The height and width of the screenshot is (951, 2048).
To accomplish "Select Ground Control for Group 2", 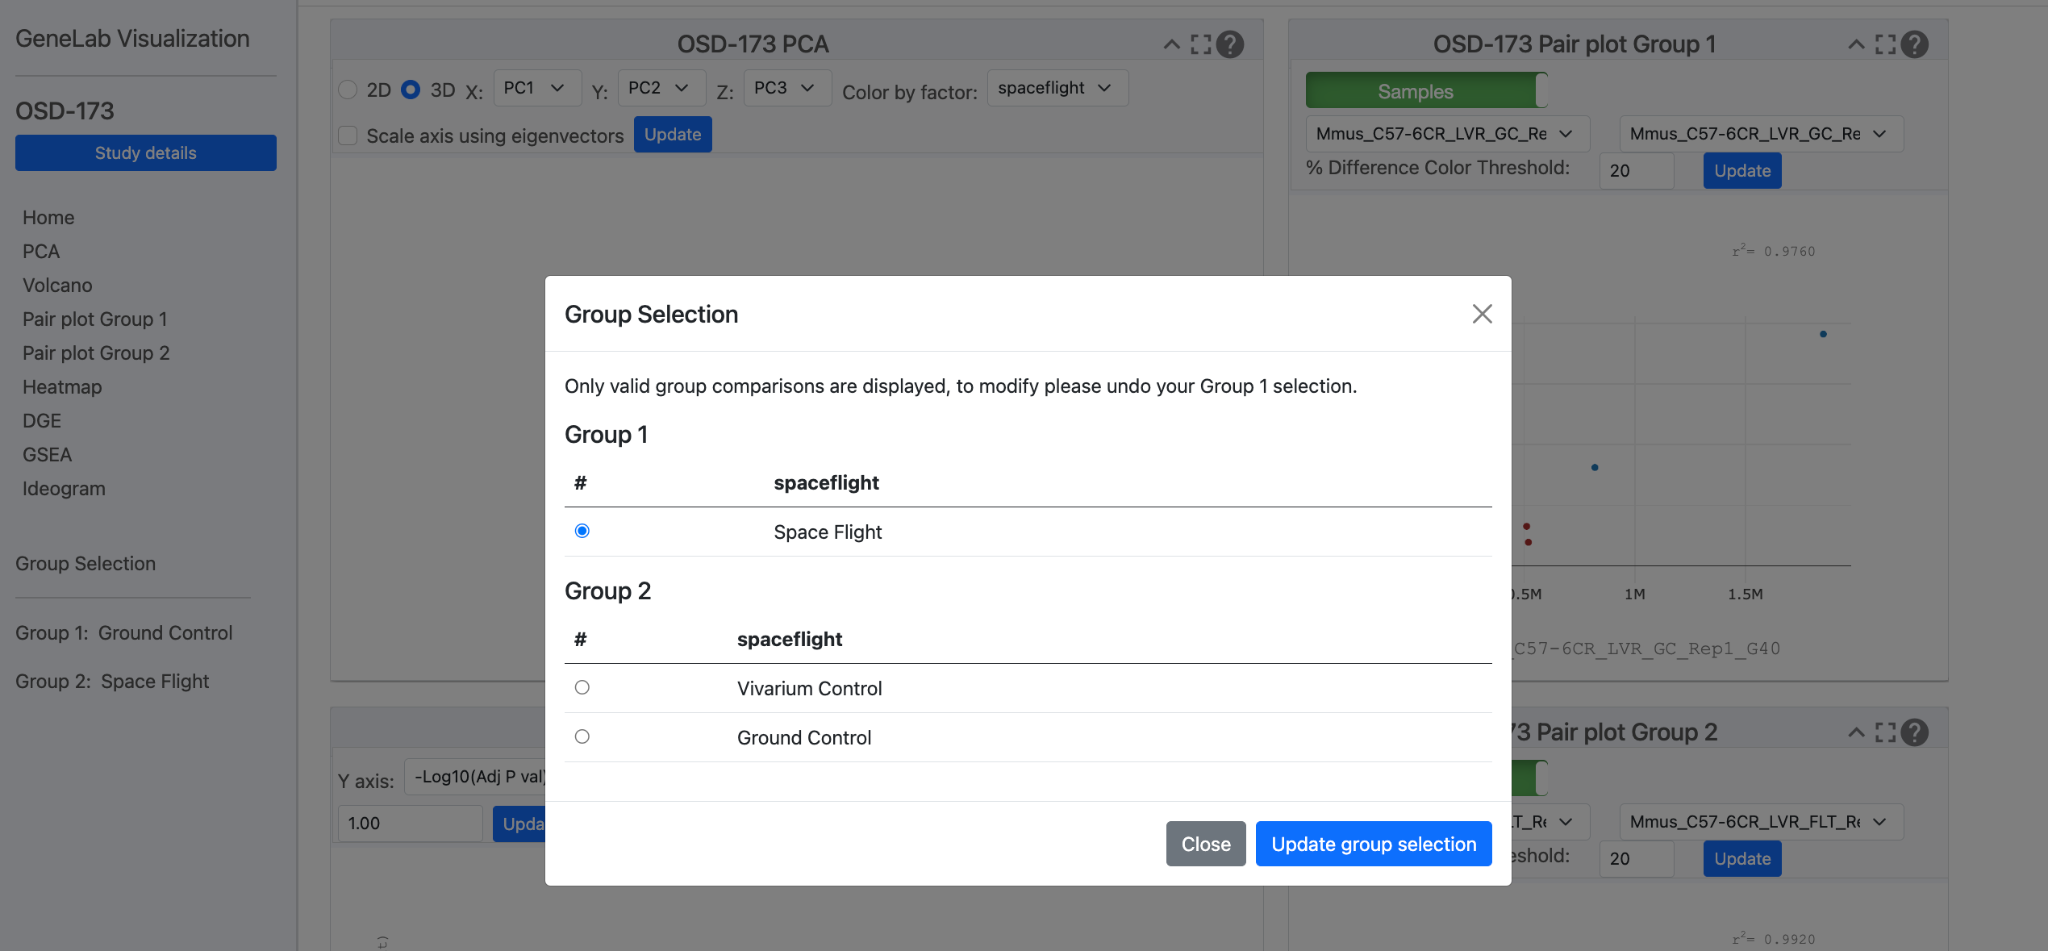I will click(582, 736).
